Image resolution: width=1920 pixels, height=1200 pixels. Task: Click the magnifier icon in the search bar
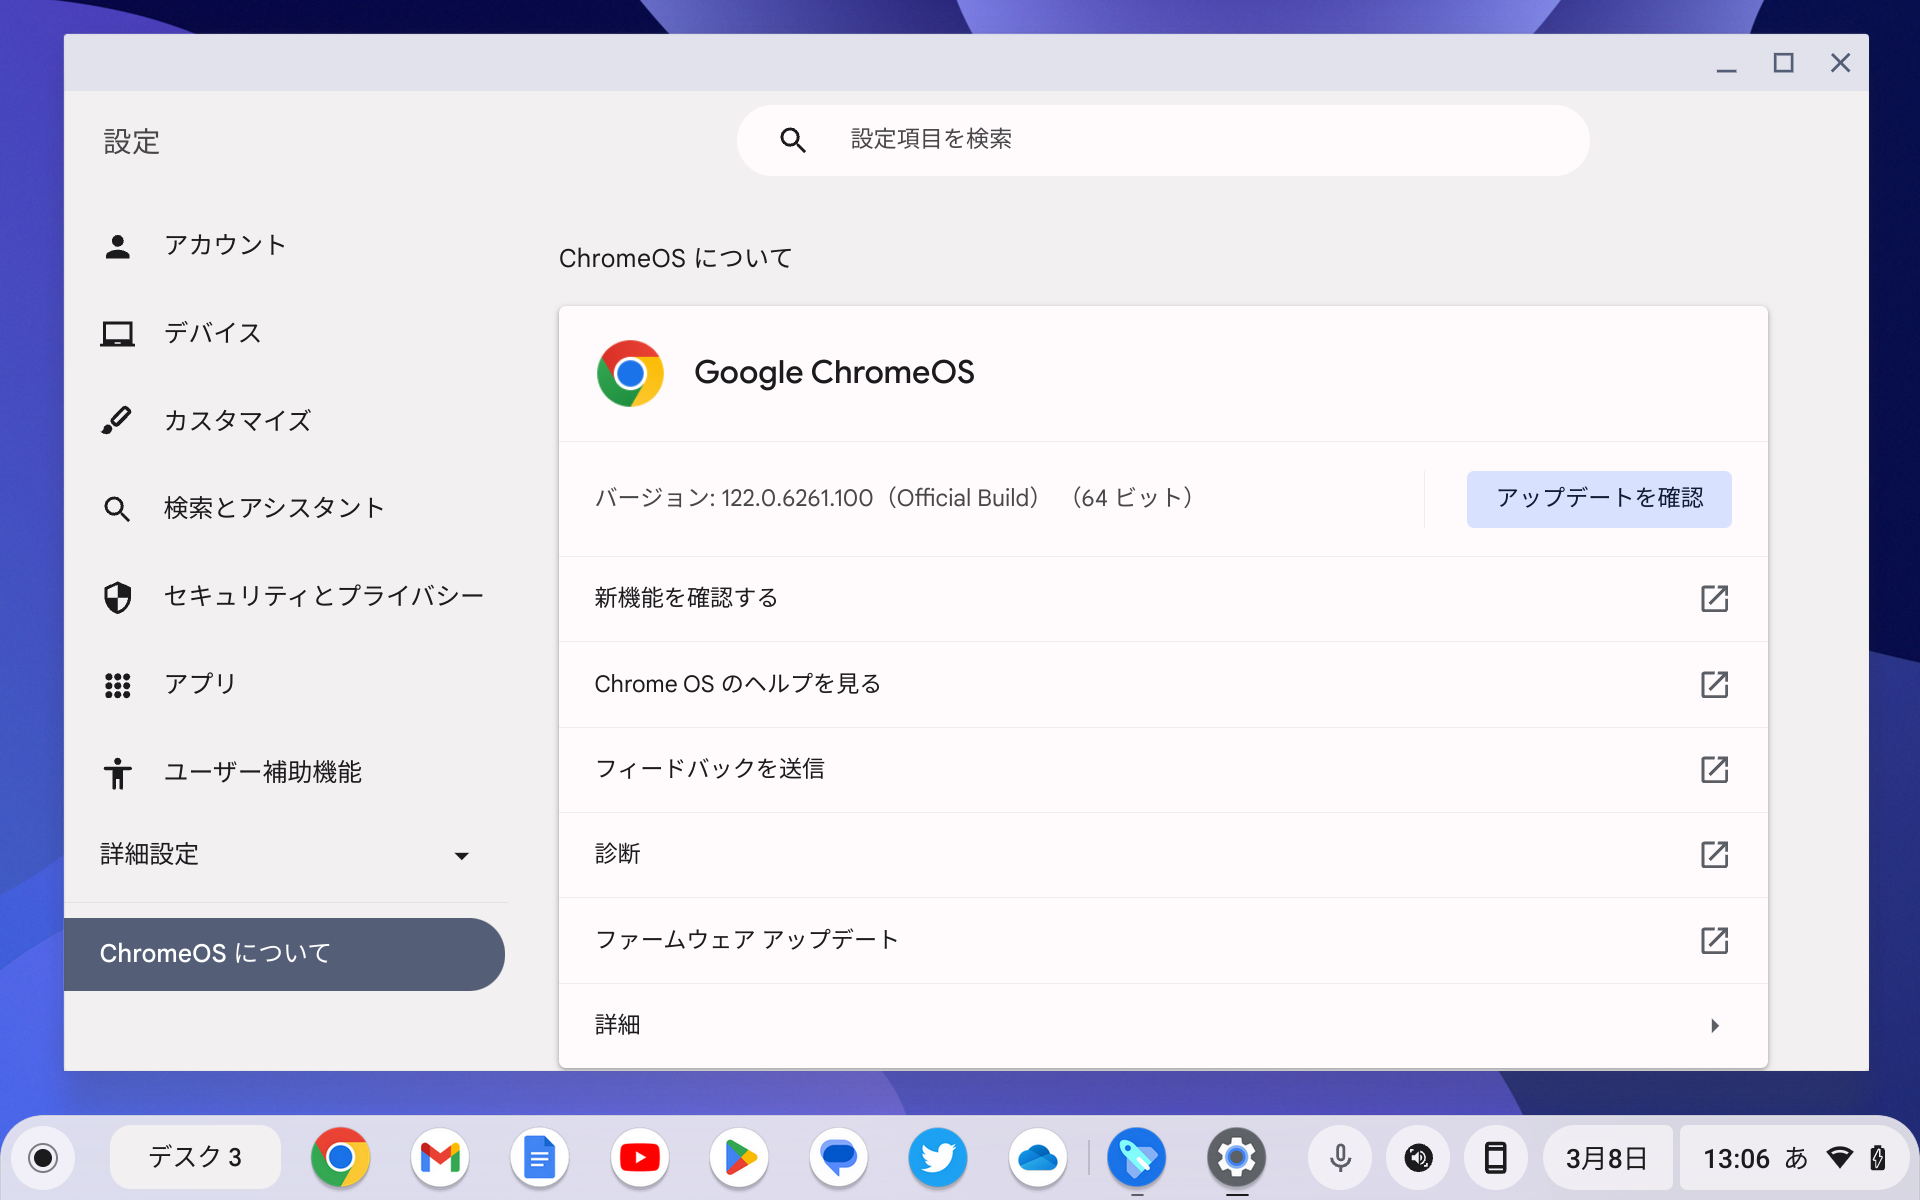(793, 140)
